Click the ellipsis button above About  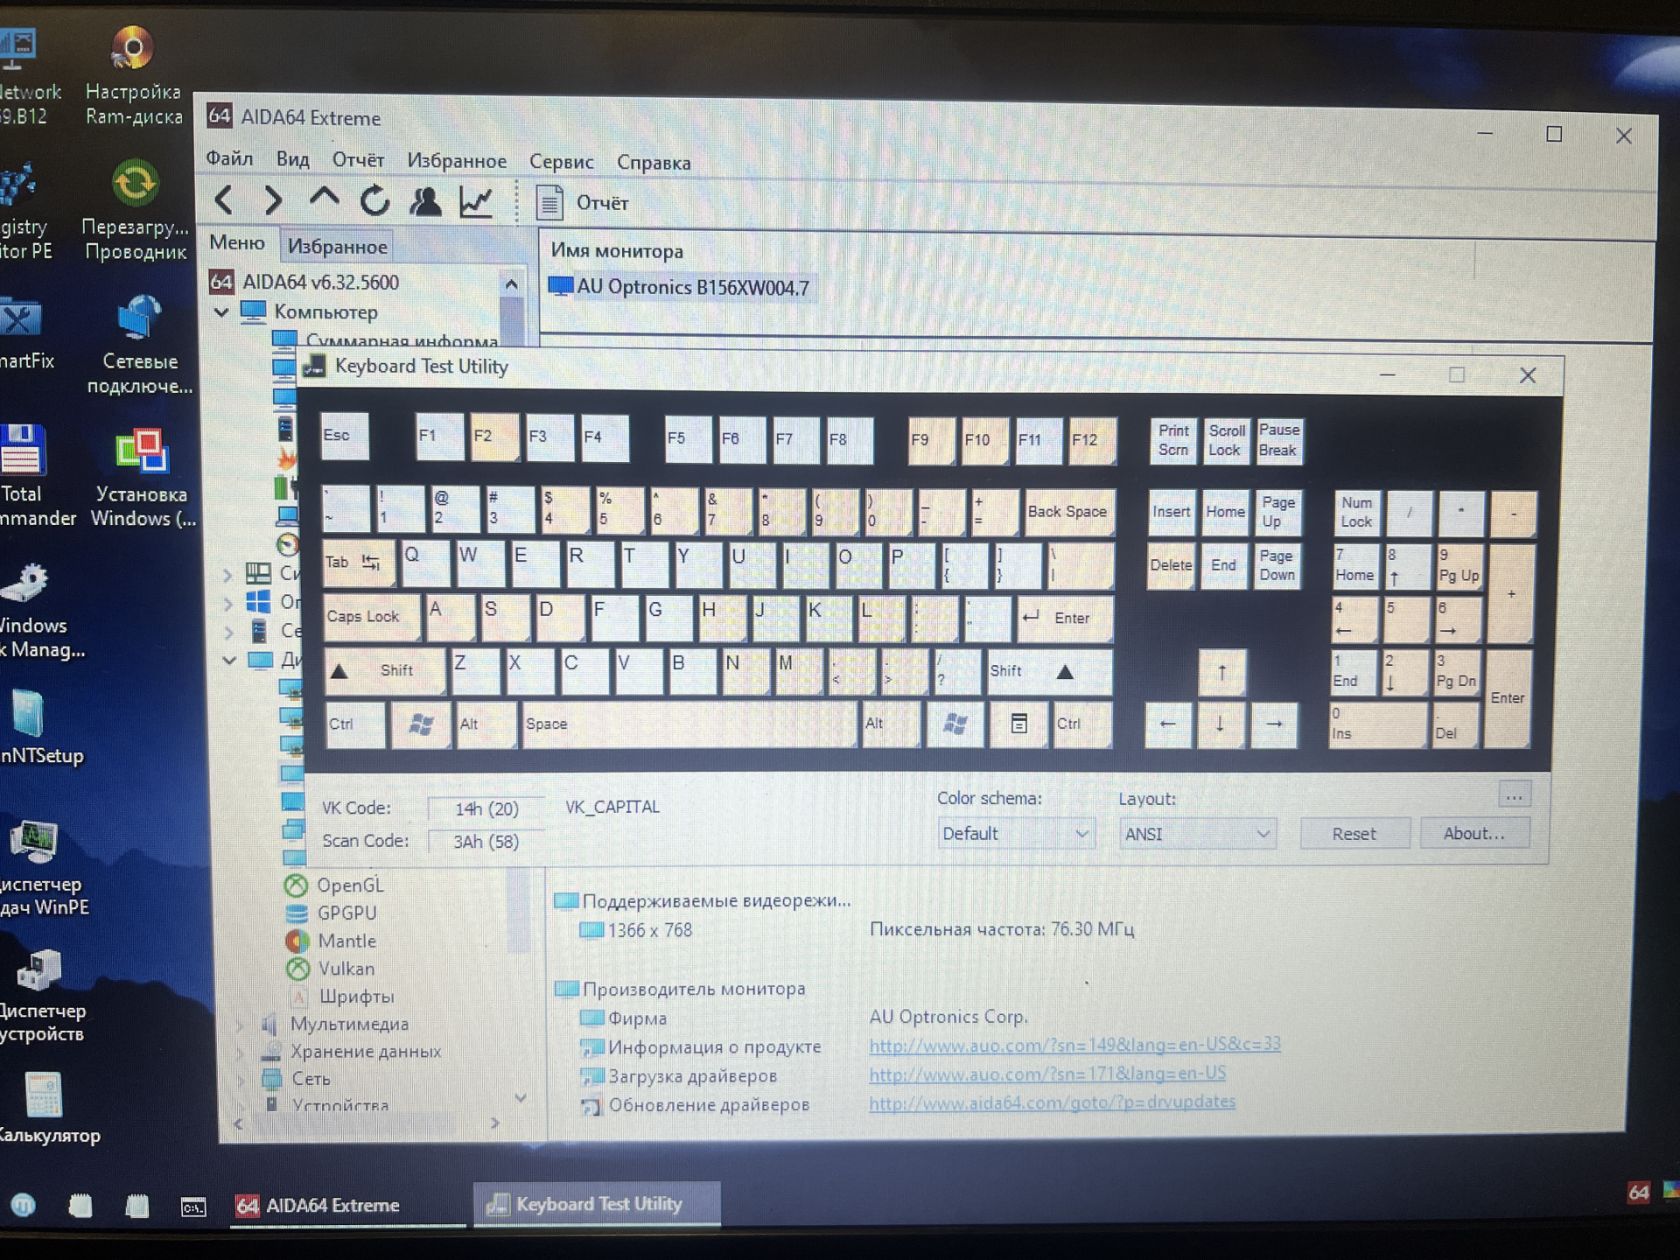tap(1514, 796)
